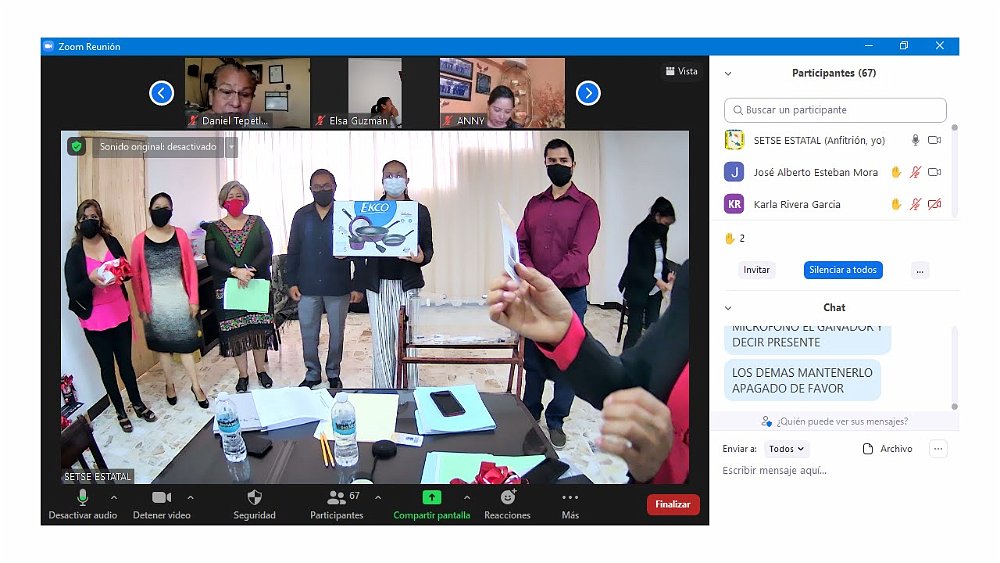Collapse the Chat panel header
Screen dimensions: 1000x563
pos(728,308)
